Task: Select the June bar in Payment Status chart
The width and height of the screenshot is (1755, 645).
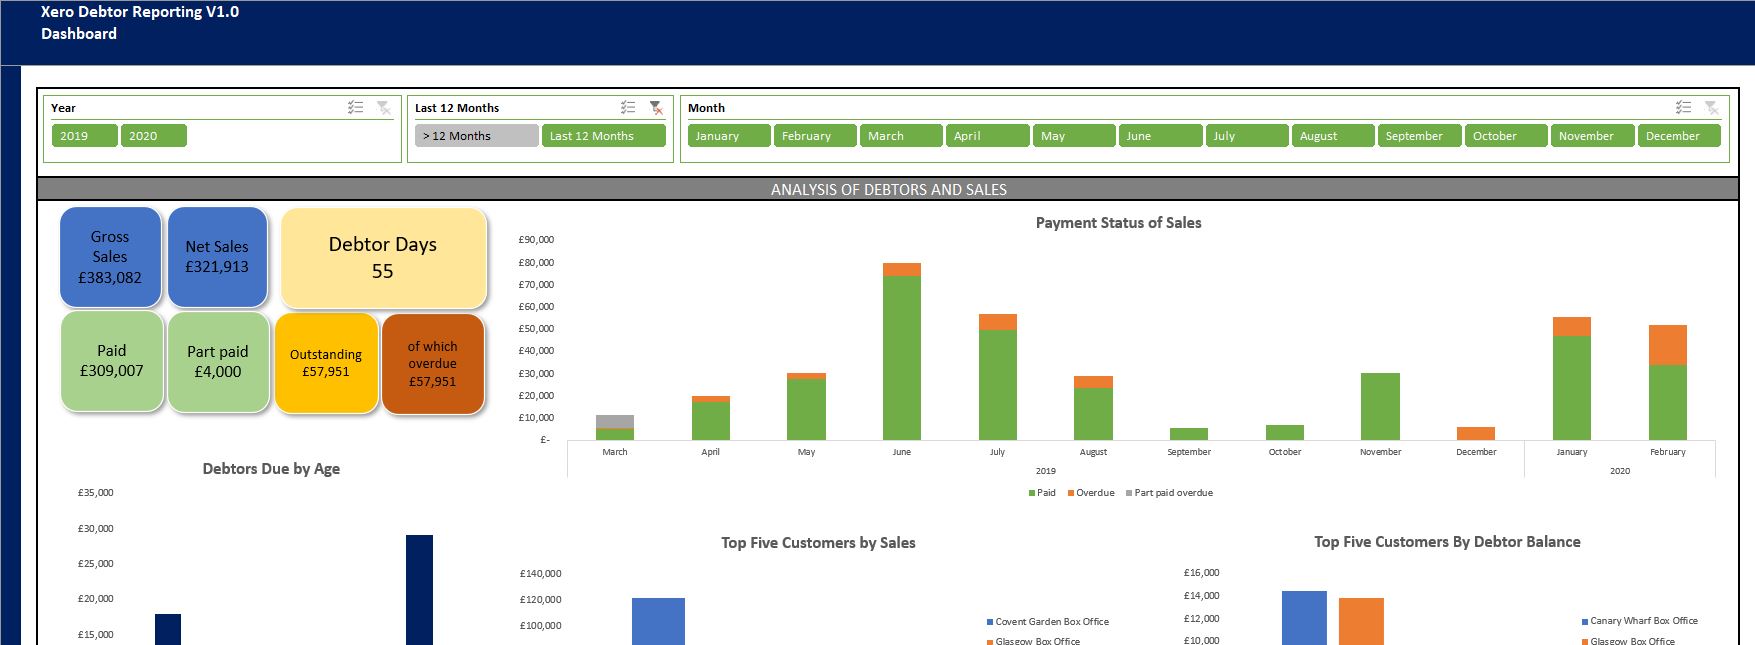Action: 901,357
